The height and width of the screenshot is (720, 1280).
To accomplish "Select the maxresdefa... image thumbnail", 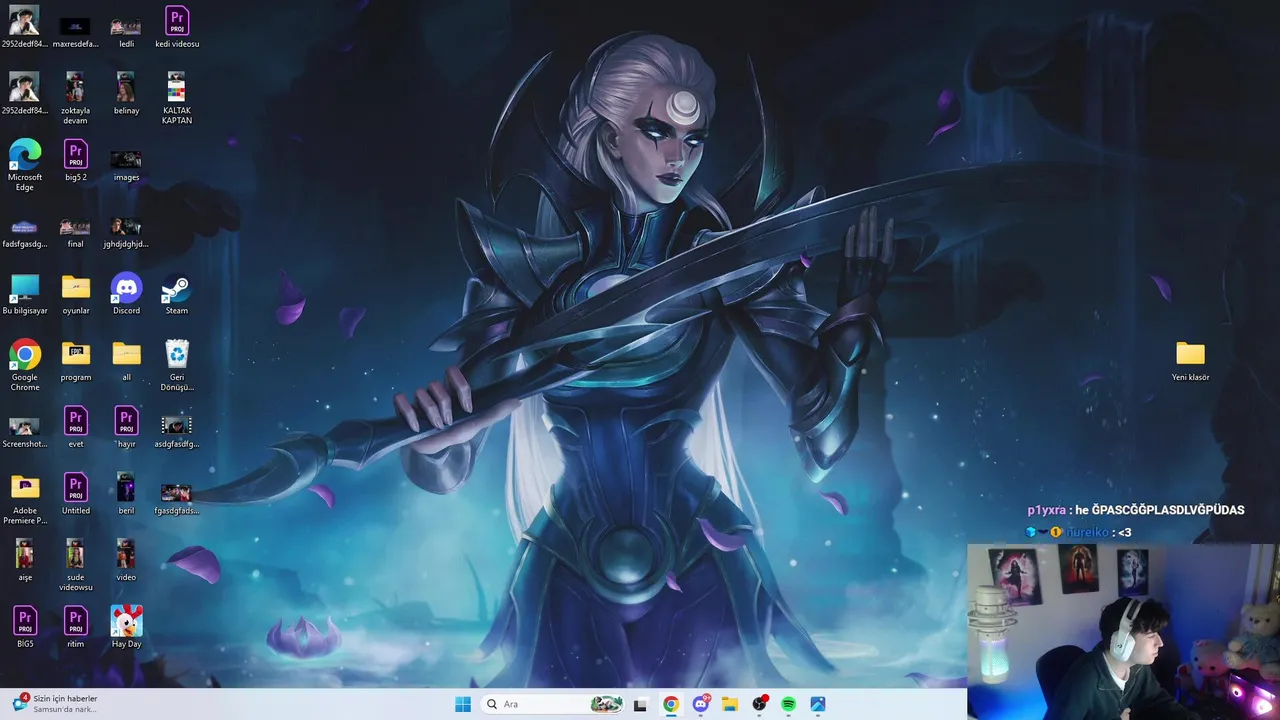I will point(75,32).
